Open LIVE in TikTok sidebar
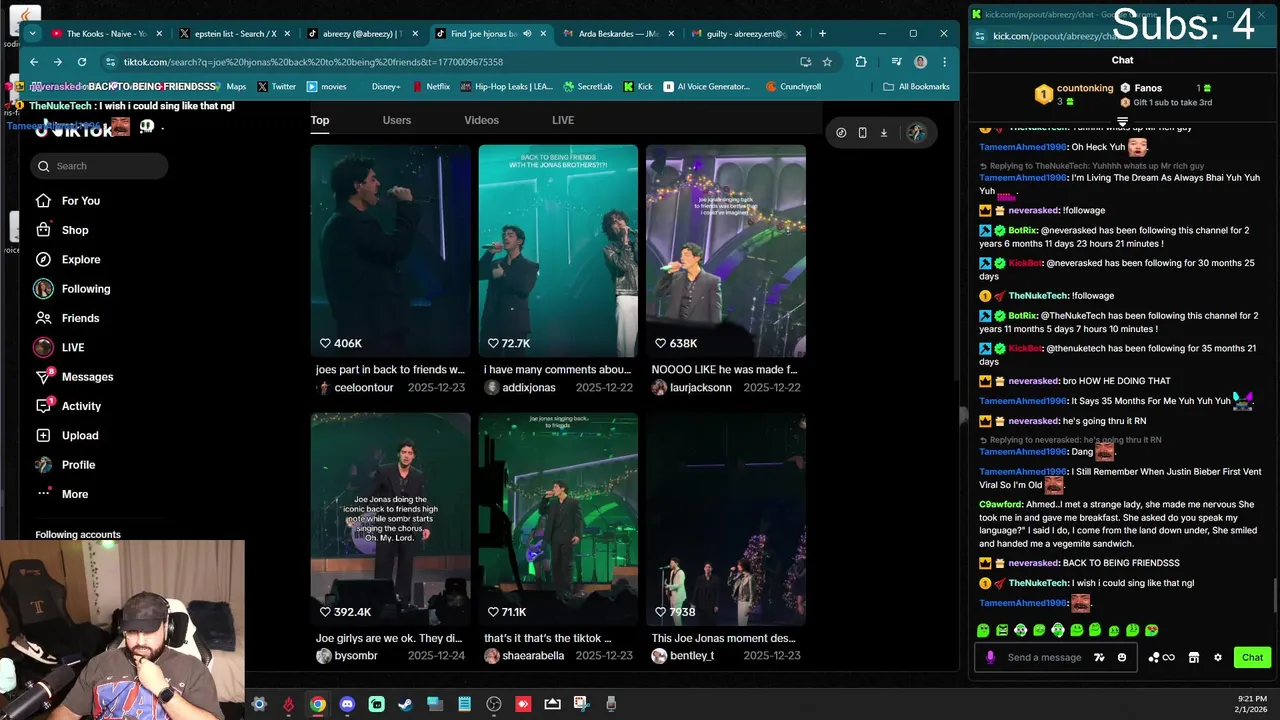This screenshot has height=720, width=1280. click(59, 347)
